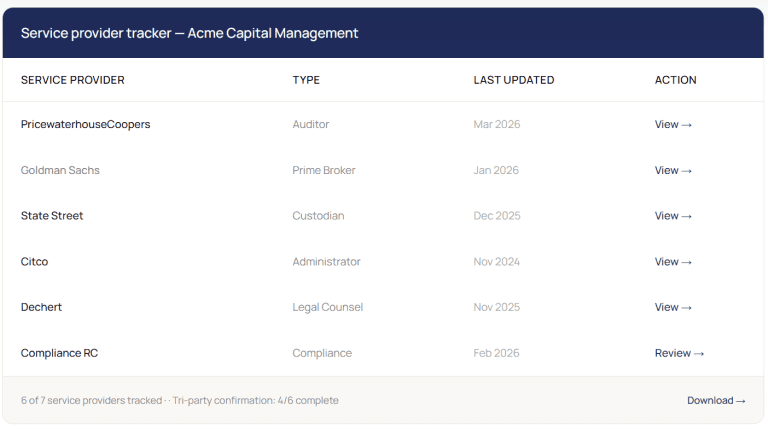Click the Dechert provider name
Viewport: 768px width, 429px height.
(41, 307)
